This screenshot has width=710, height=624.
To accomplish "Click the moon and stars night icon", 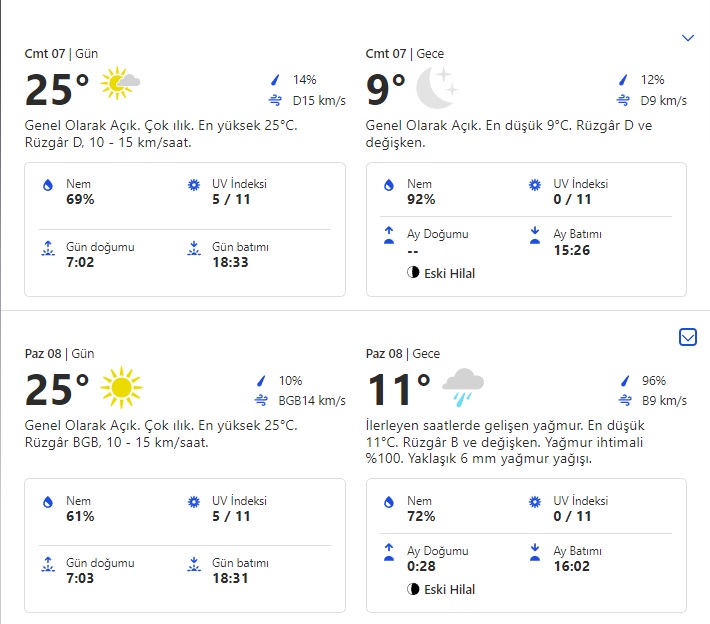I will (437, 90).
